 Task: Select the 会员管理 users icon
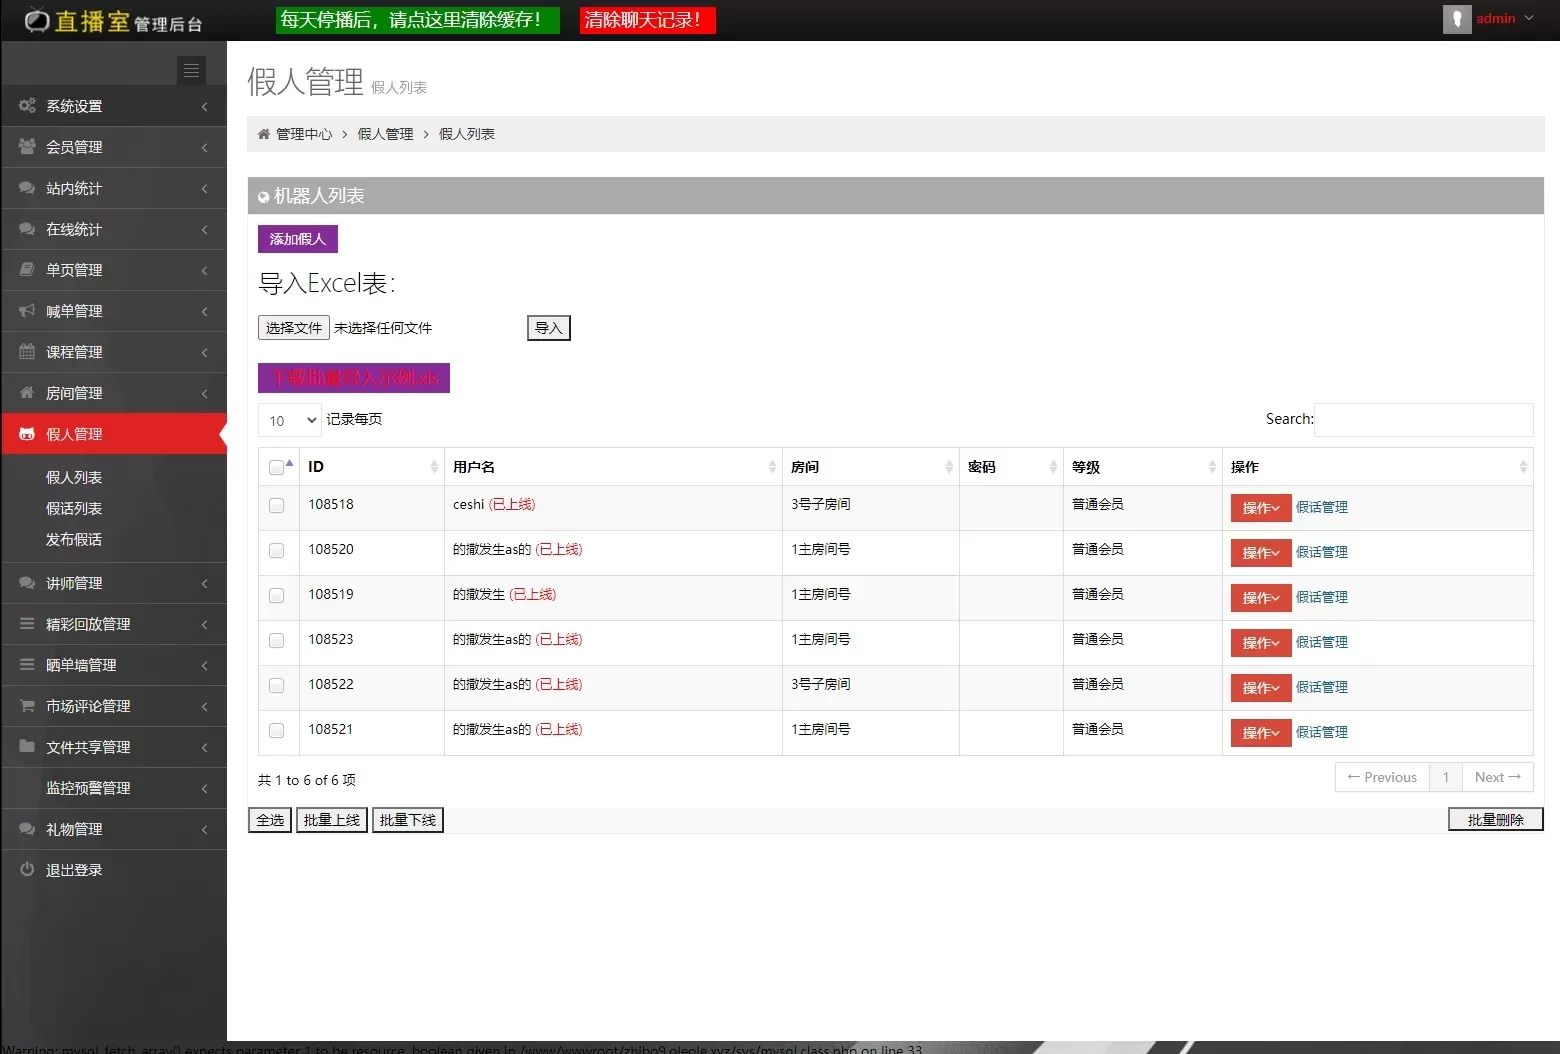coord(27,146)
